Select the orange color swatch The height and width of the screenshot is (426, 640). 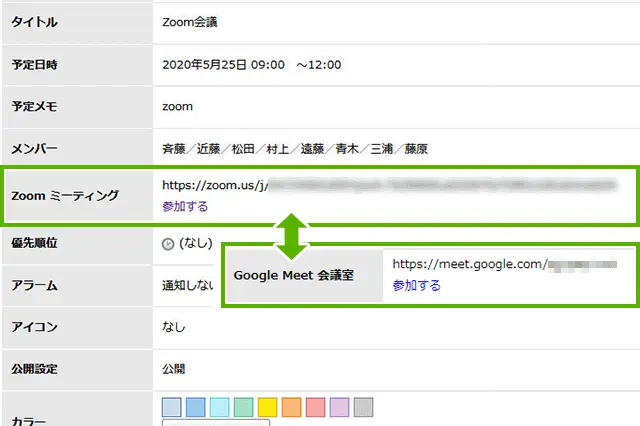click(x=292, y=407)
